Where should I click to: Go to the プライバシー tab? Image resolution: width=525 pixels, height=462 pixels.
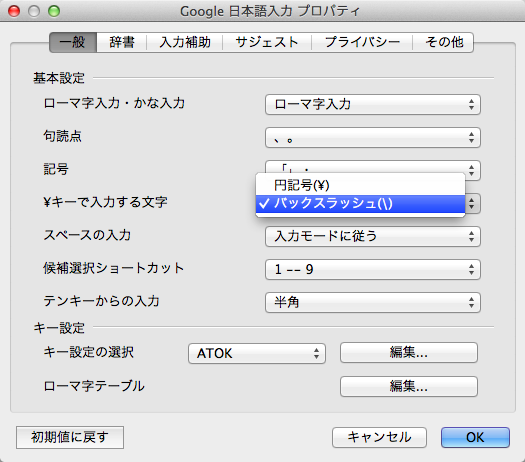click(362, 42)
